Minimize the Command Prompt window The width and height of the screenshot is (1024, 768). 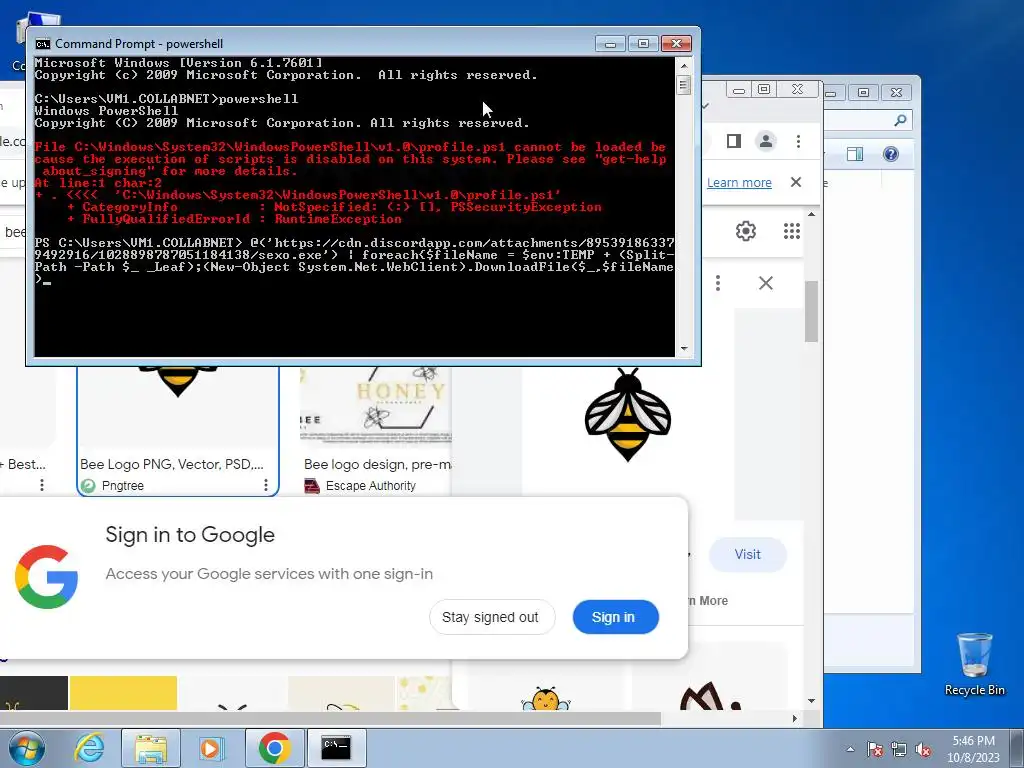point(610,44)
